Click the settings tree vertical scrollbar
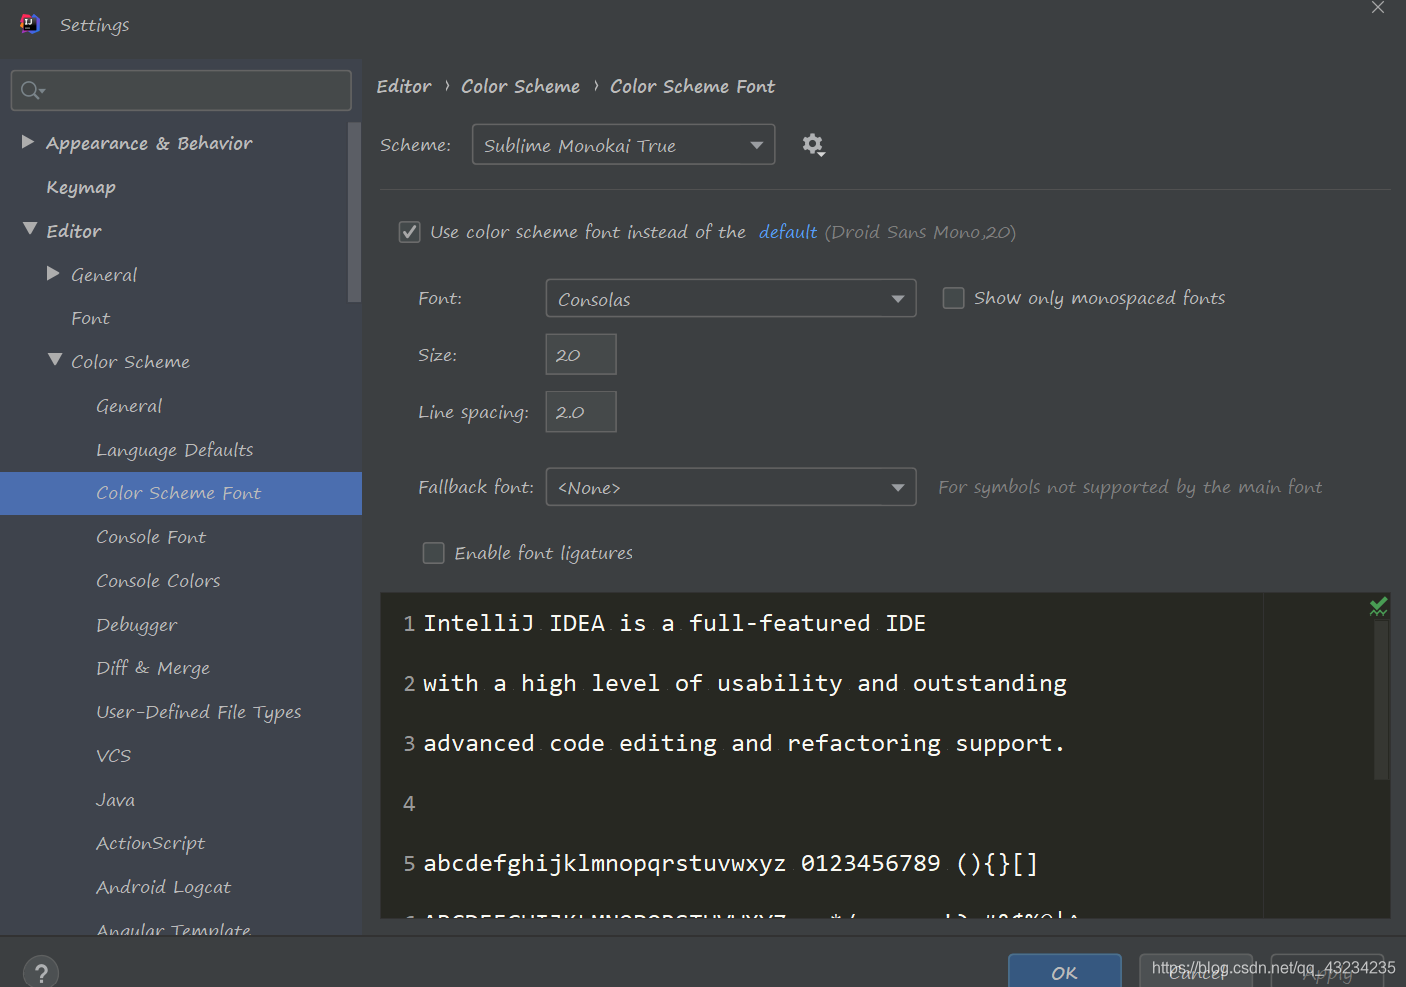Viewport: 1406px width, 987px height. pos(354,212)
